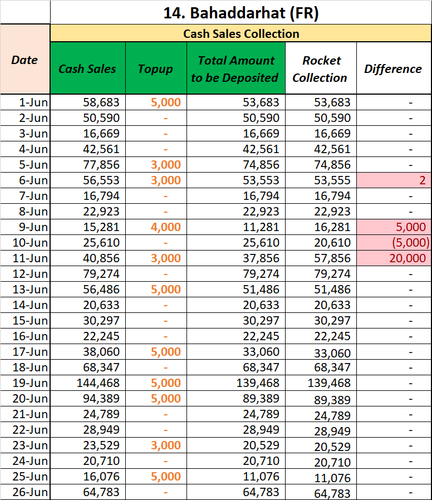The image size is (432, 500).
Task: Select the Topup column header
Action: 156,68
